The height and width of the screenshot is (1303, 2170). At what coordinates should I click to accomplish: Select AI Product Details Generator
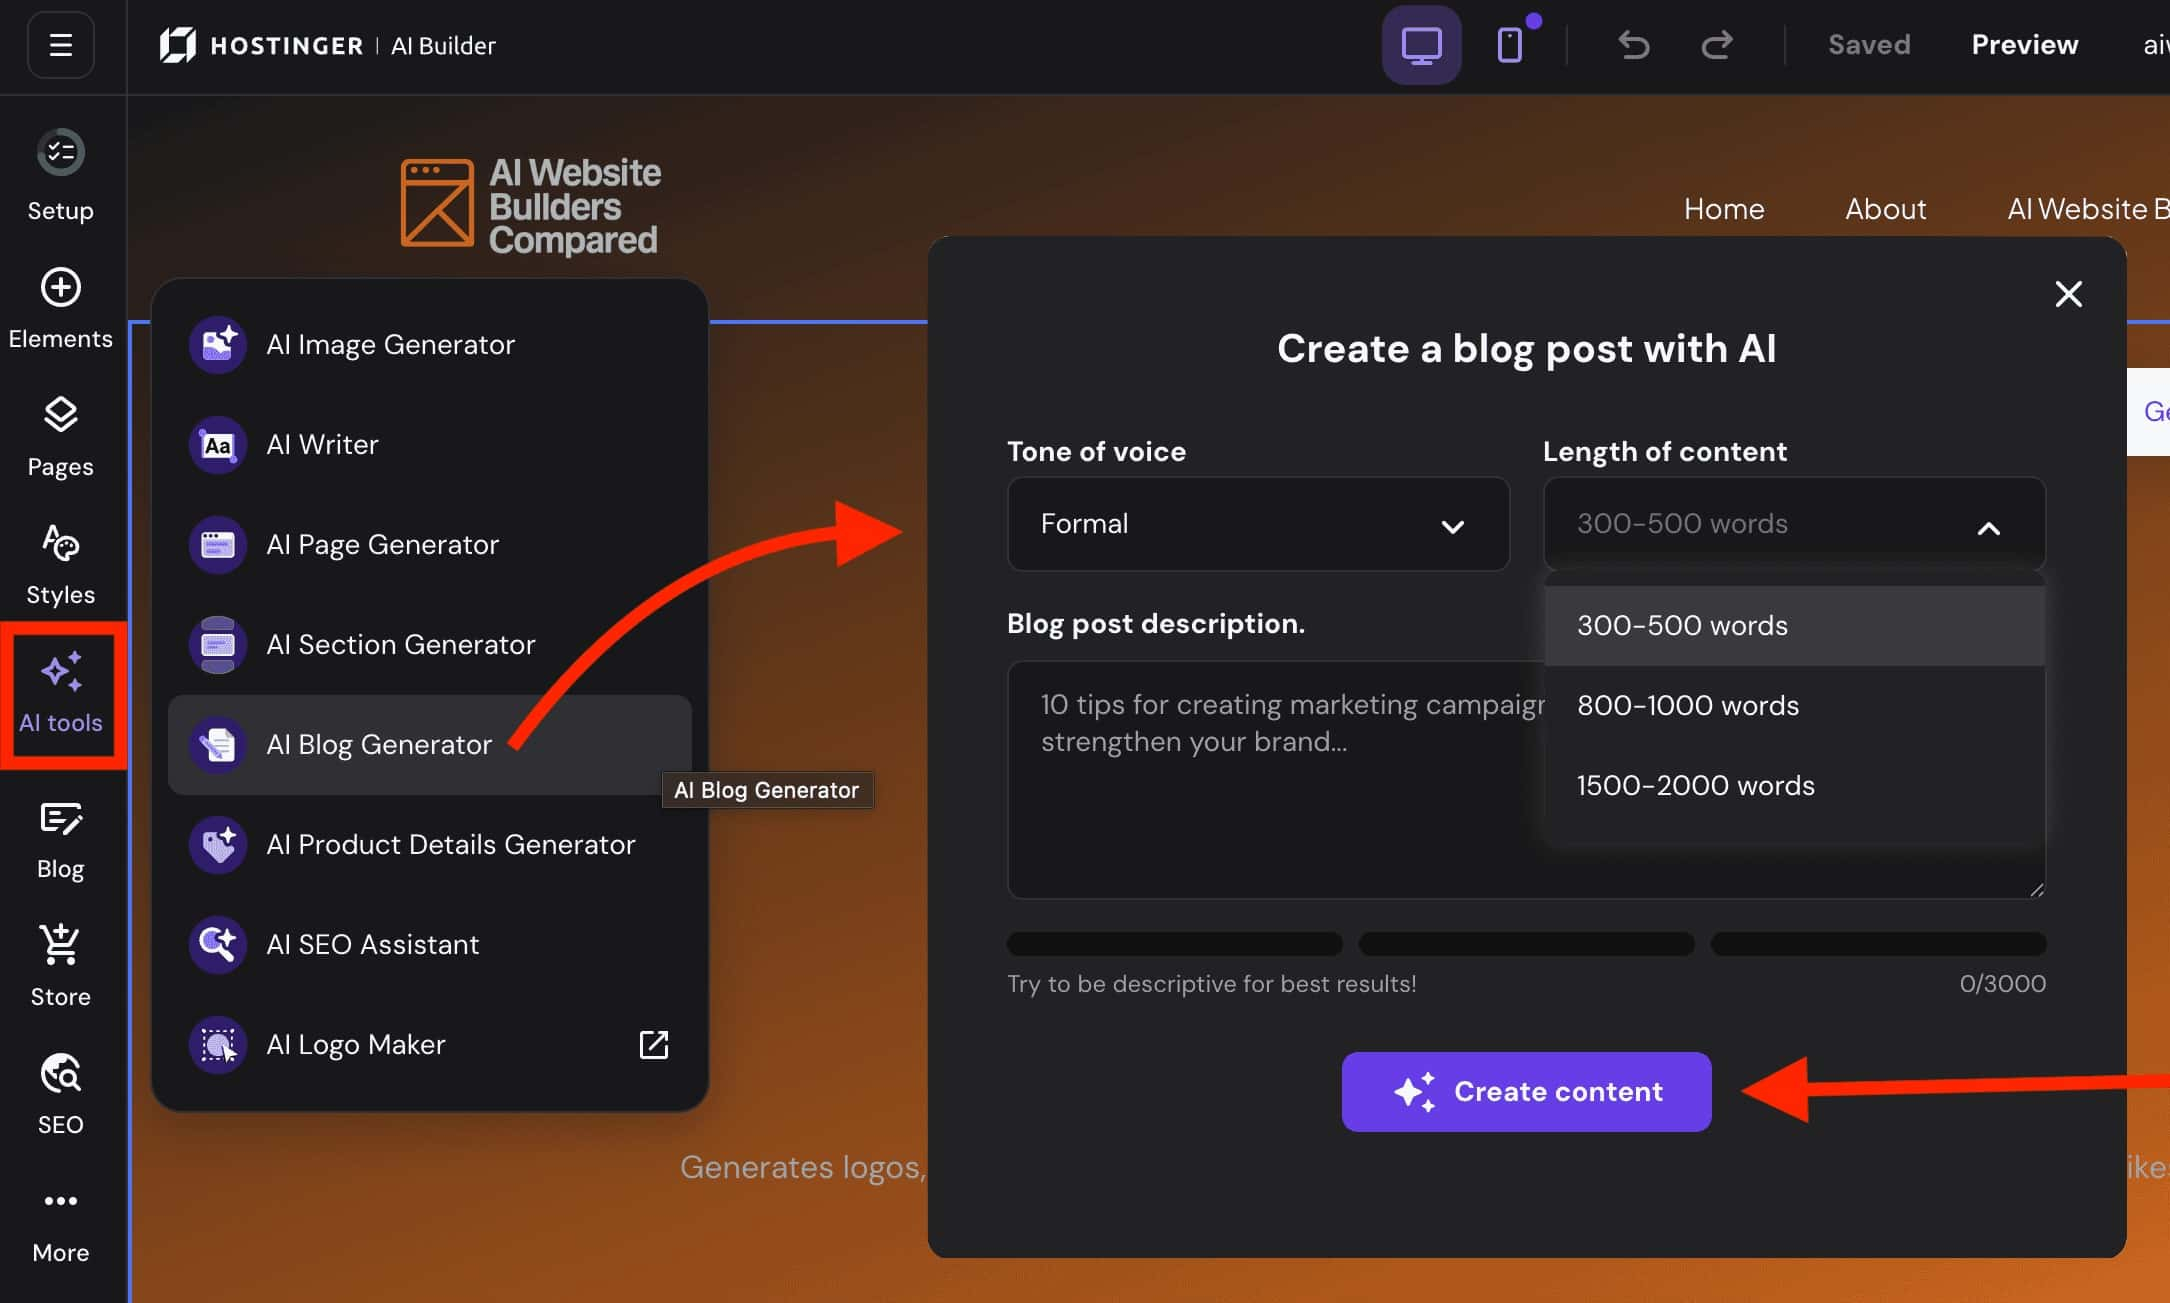point(430,845)
